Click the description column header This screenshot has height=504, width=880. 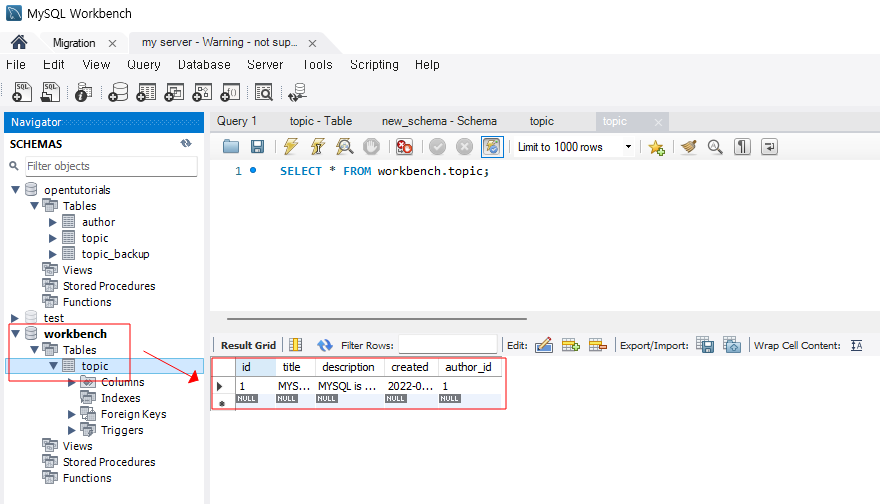(x=349, y=367)
